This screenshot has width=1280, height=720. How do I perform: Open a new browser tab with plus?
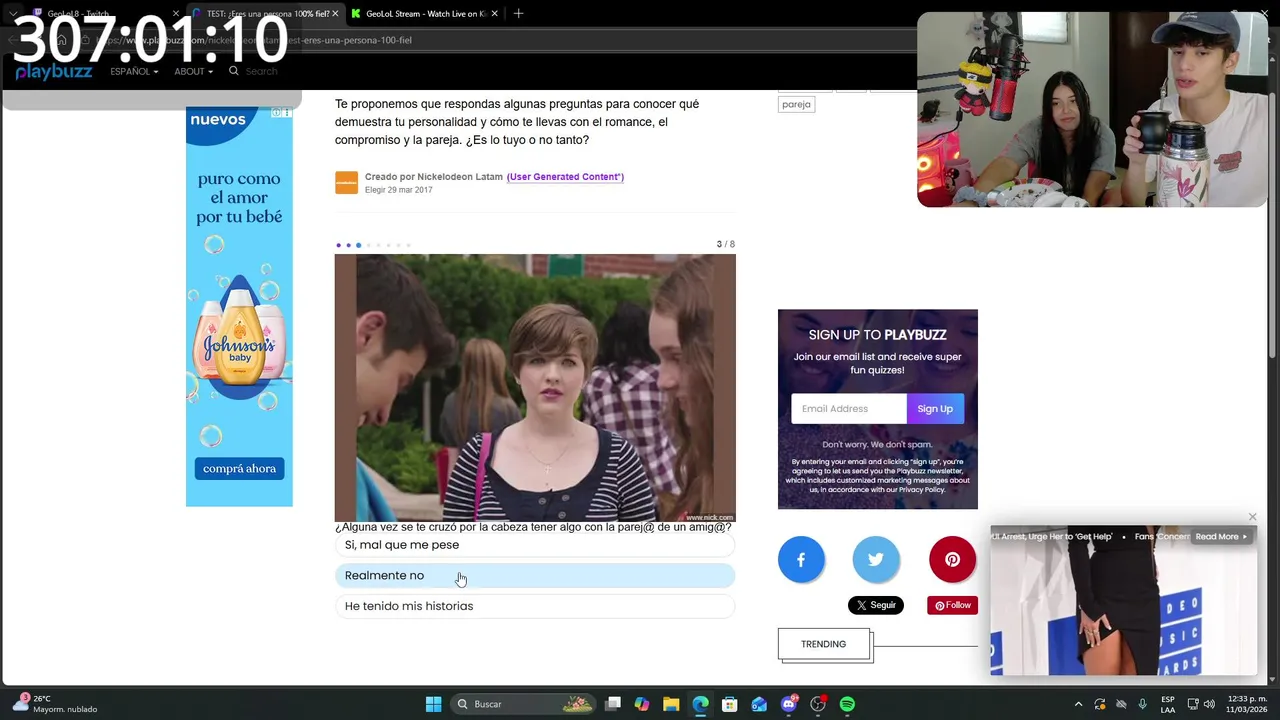coord(518,14)
